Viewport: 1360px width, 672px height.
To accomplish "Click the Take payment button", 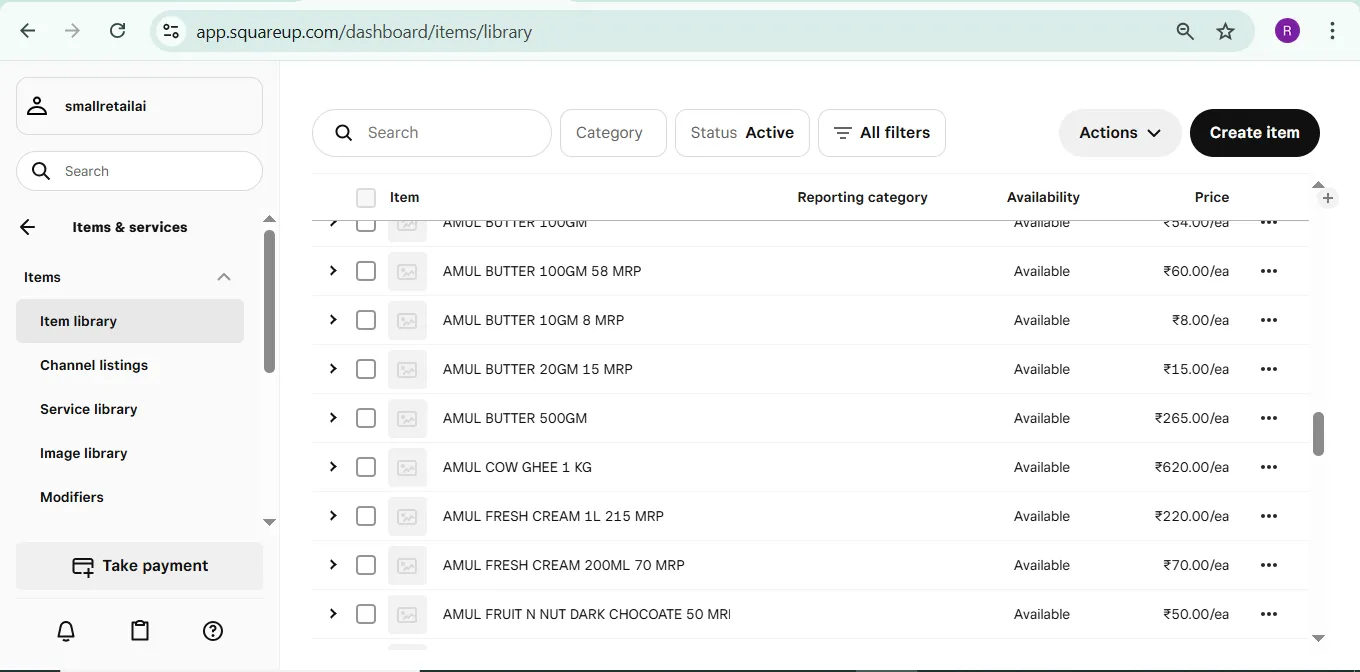I will (139, 566).
